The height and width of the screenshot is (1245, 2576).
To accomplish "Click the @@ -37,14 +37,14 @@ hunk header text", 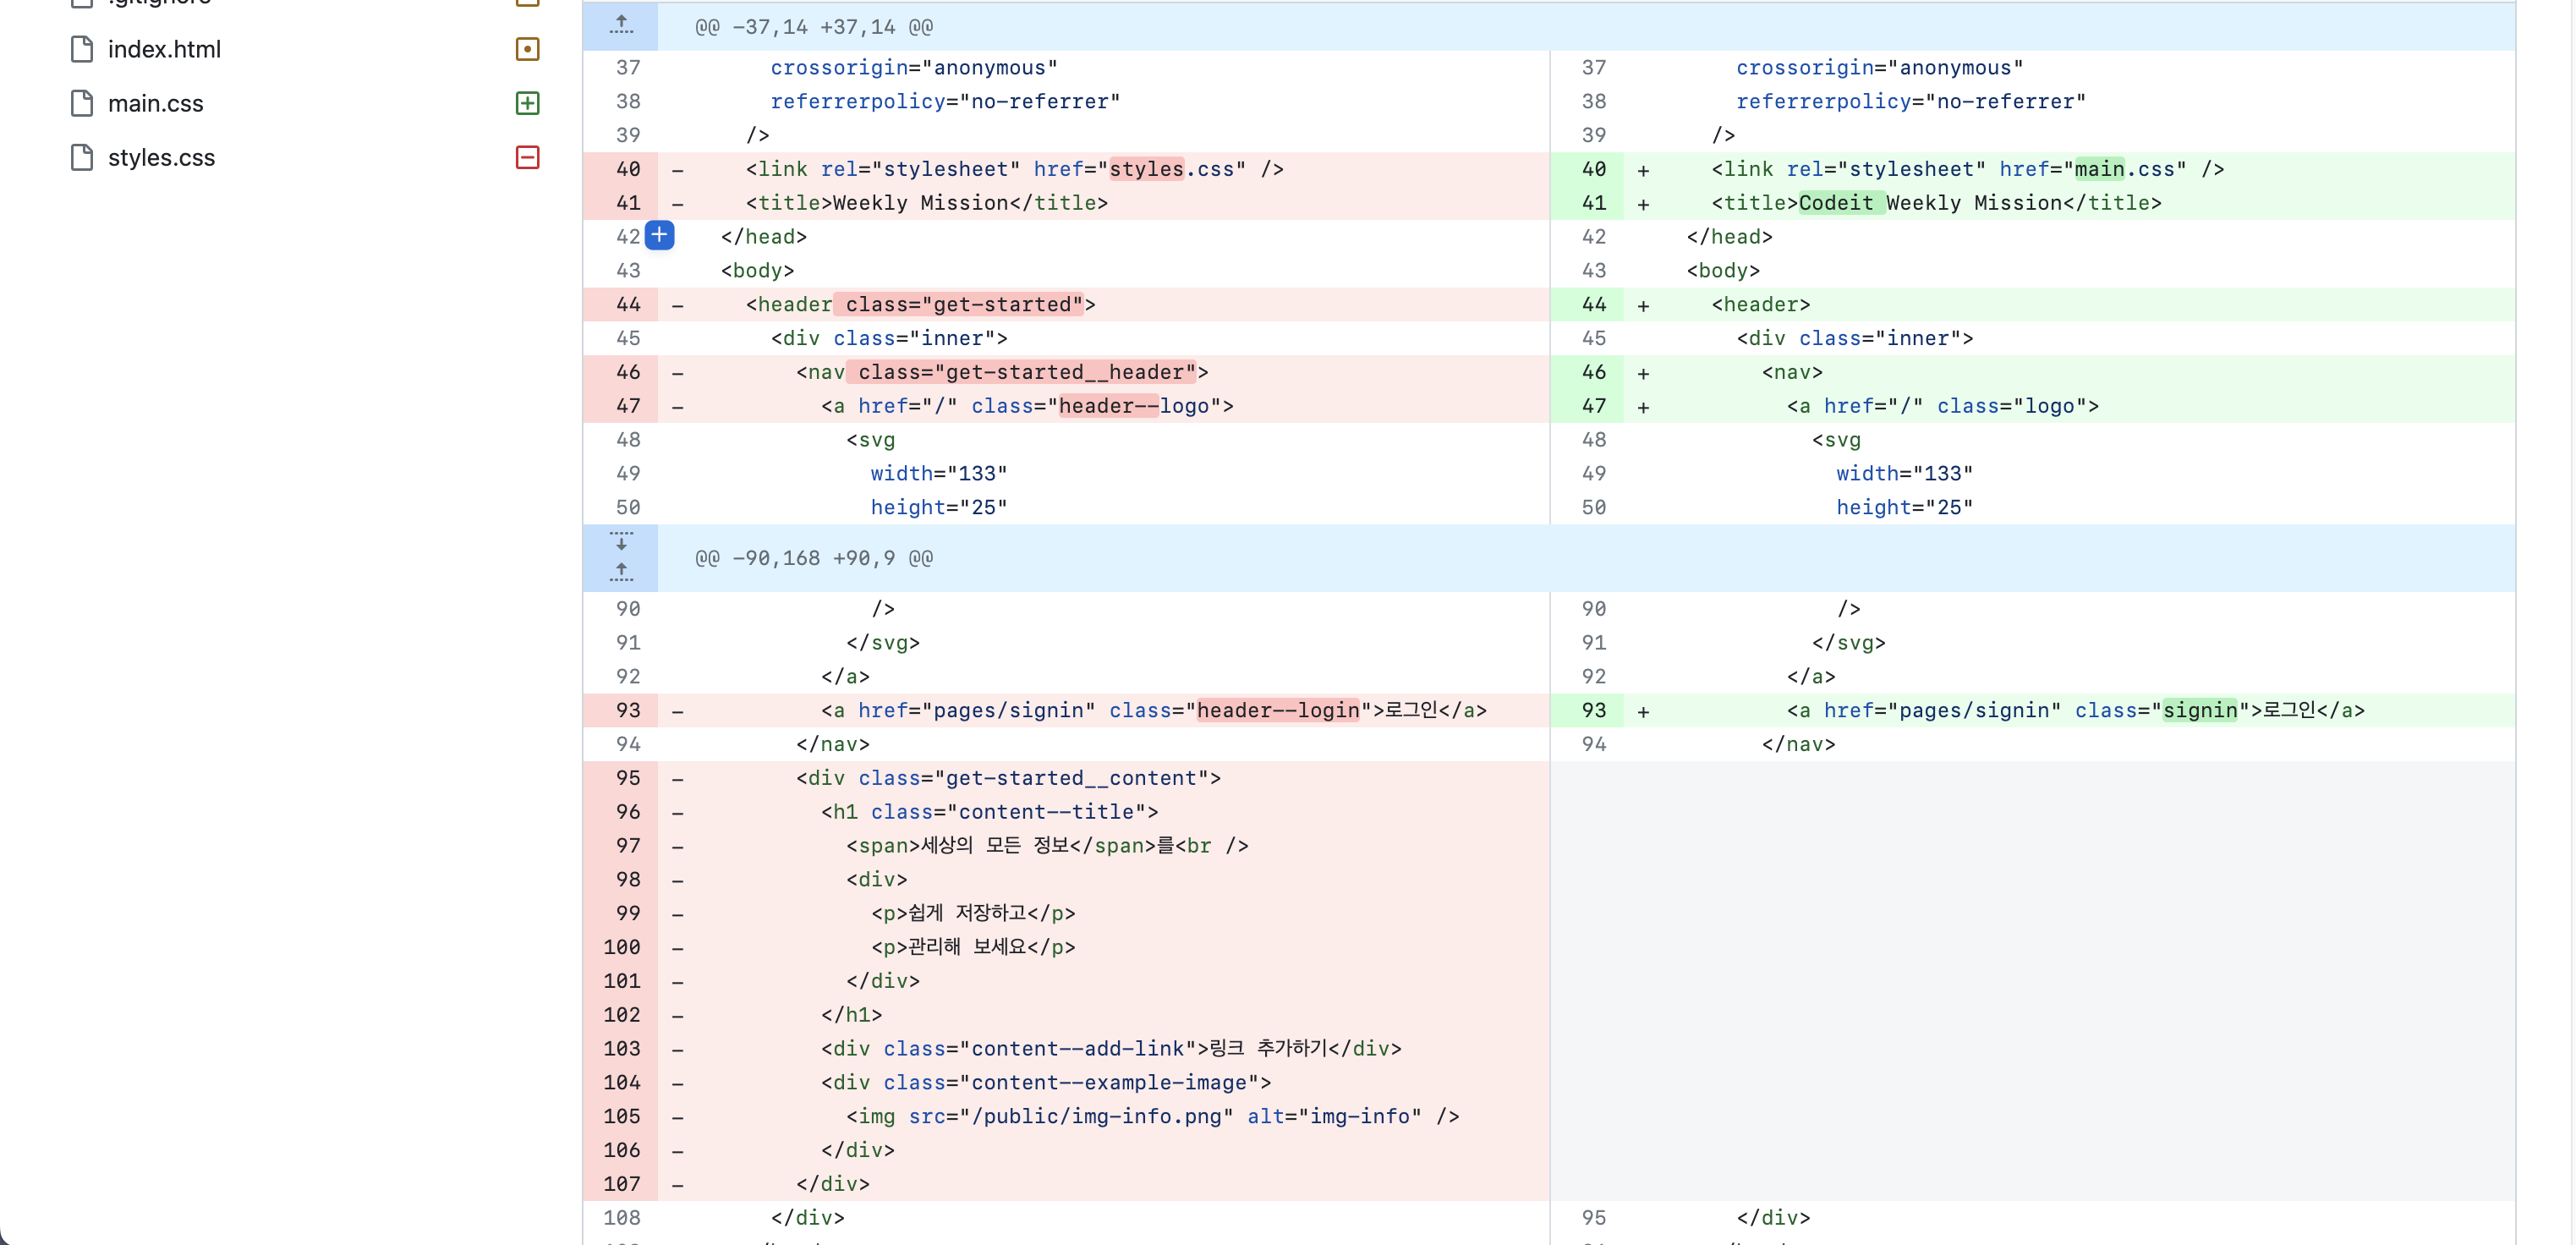I will (813, 27).
